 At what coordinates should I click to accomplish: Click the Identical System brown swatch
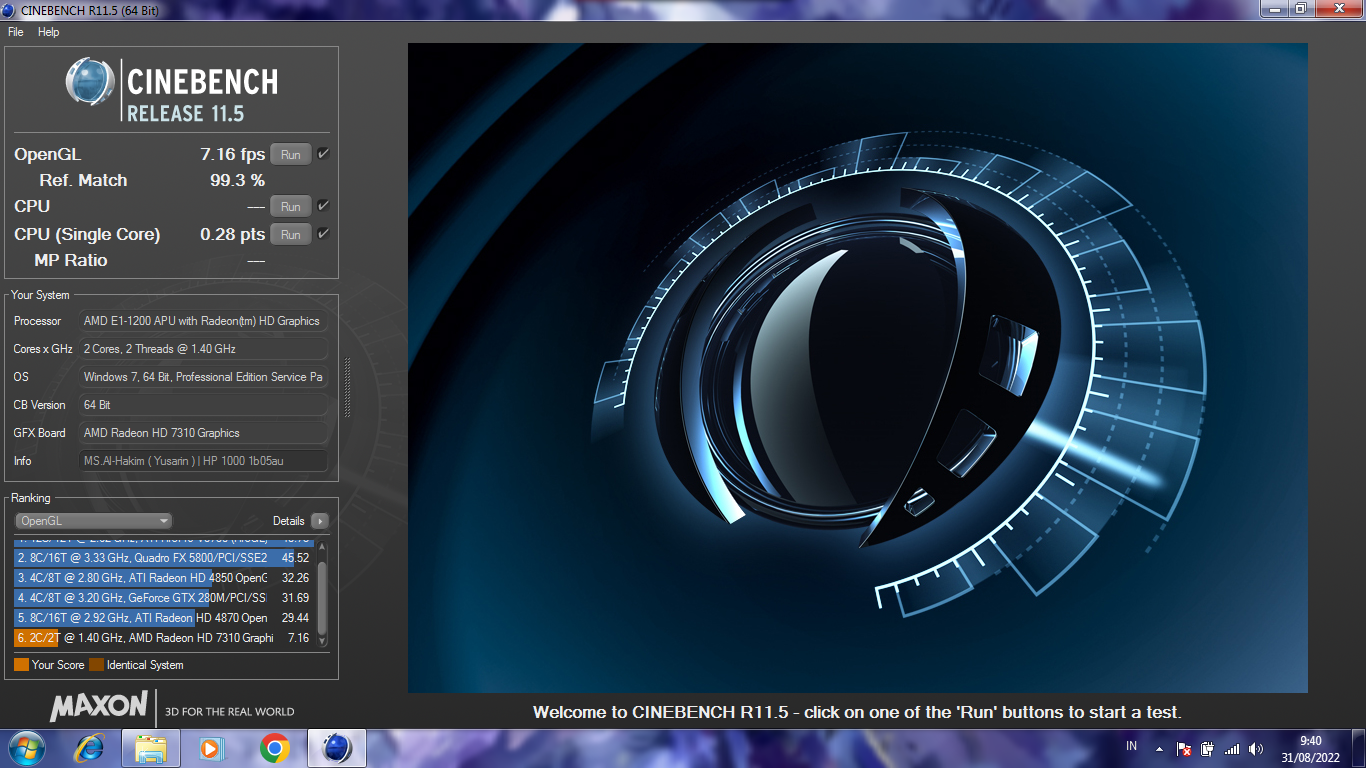click(96, 665)
